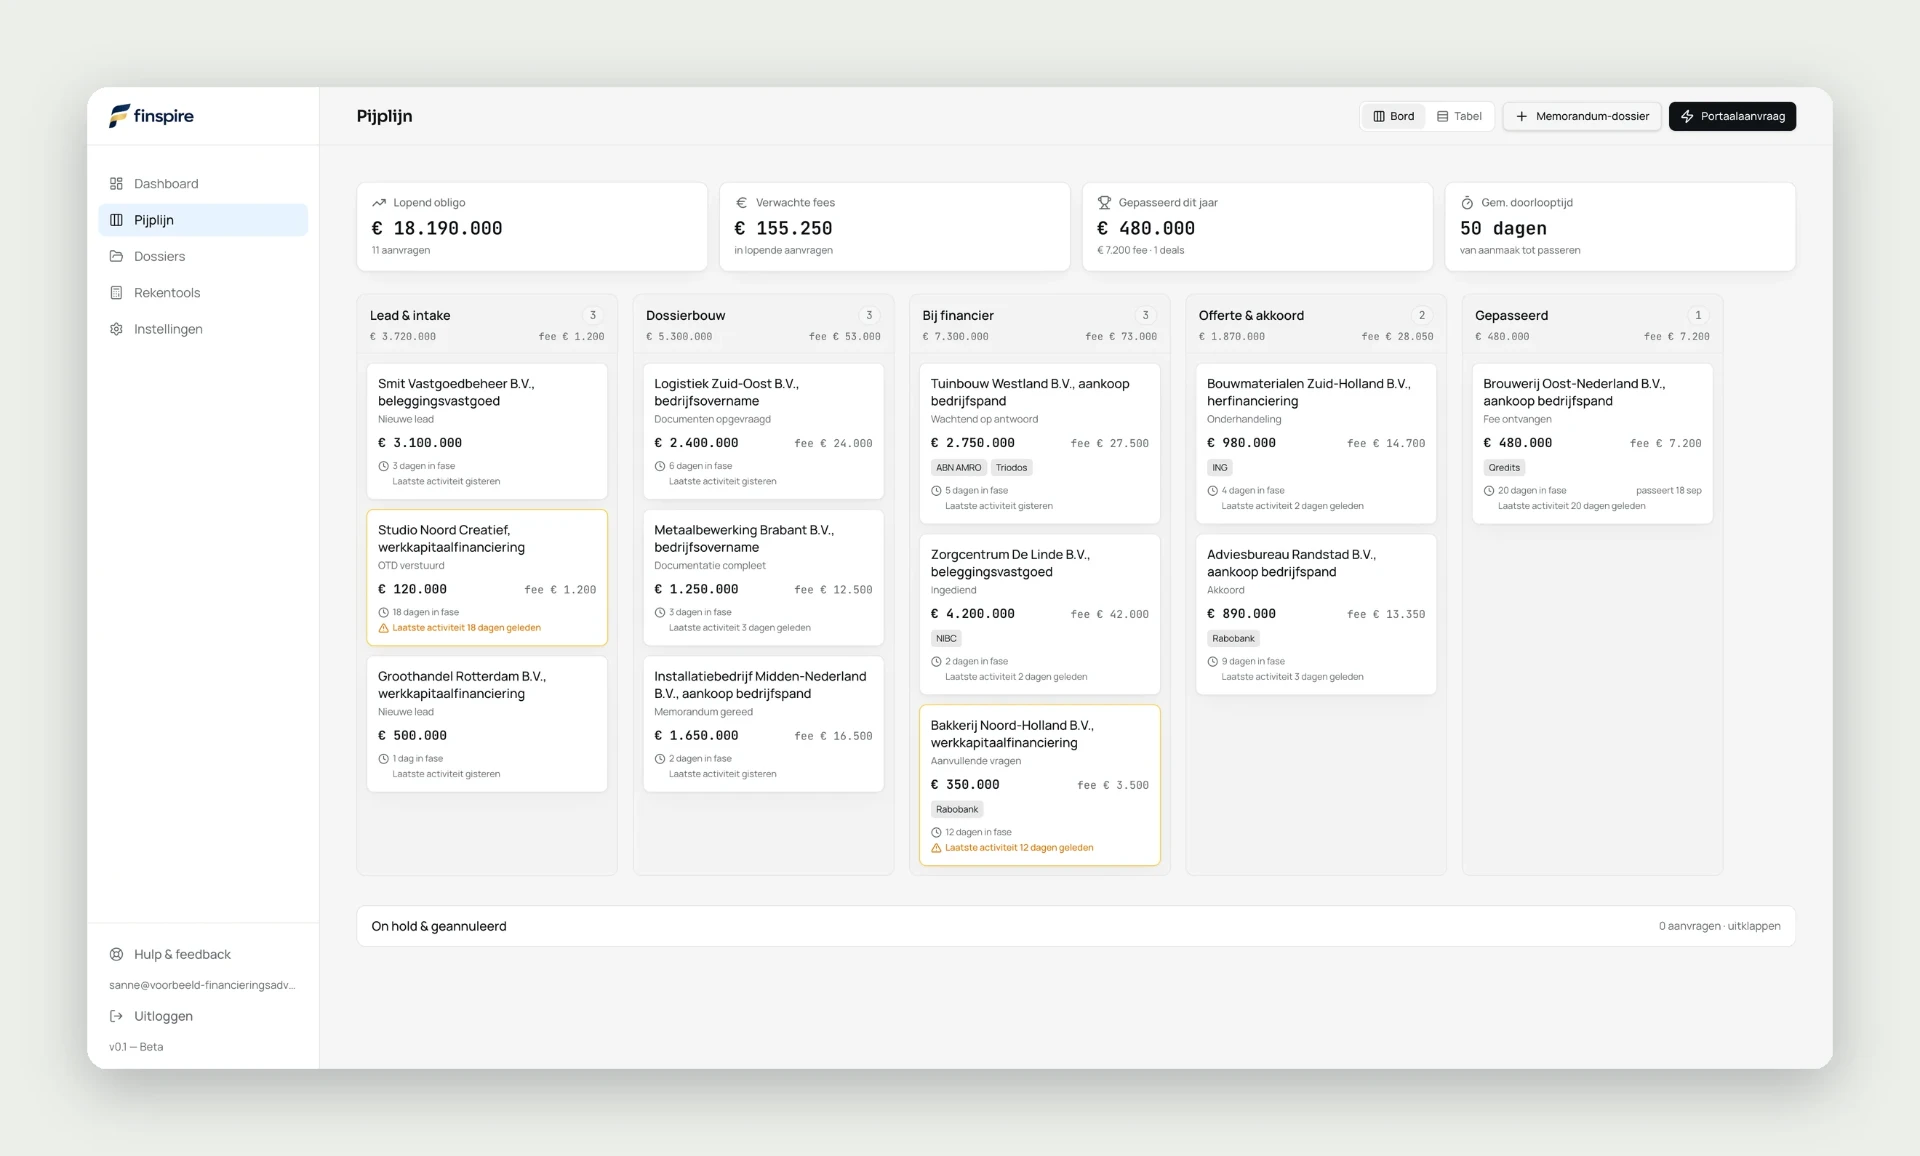Click the plus icon on Memorandum-dossier
Viewport: 1920px width, 1156px height.
(x=1521, y=116)
